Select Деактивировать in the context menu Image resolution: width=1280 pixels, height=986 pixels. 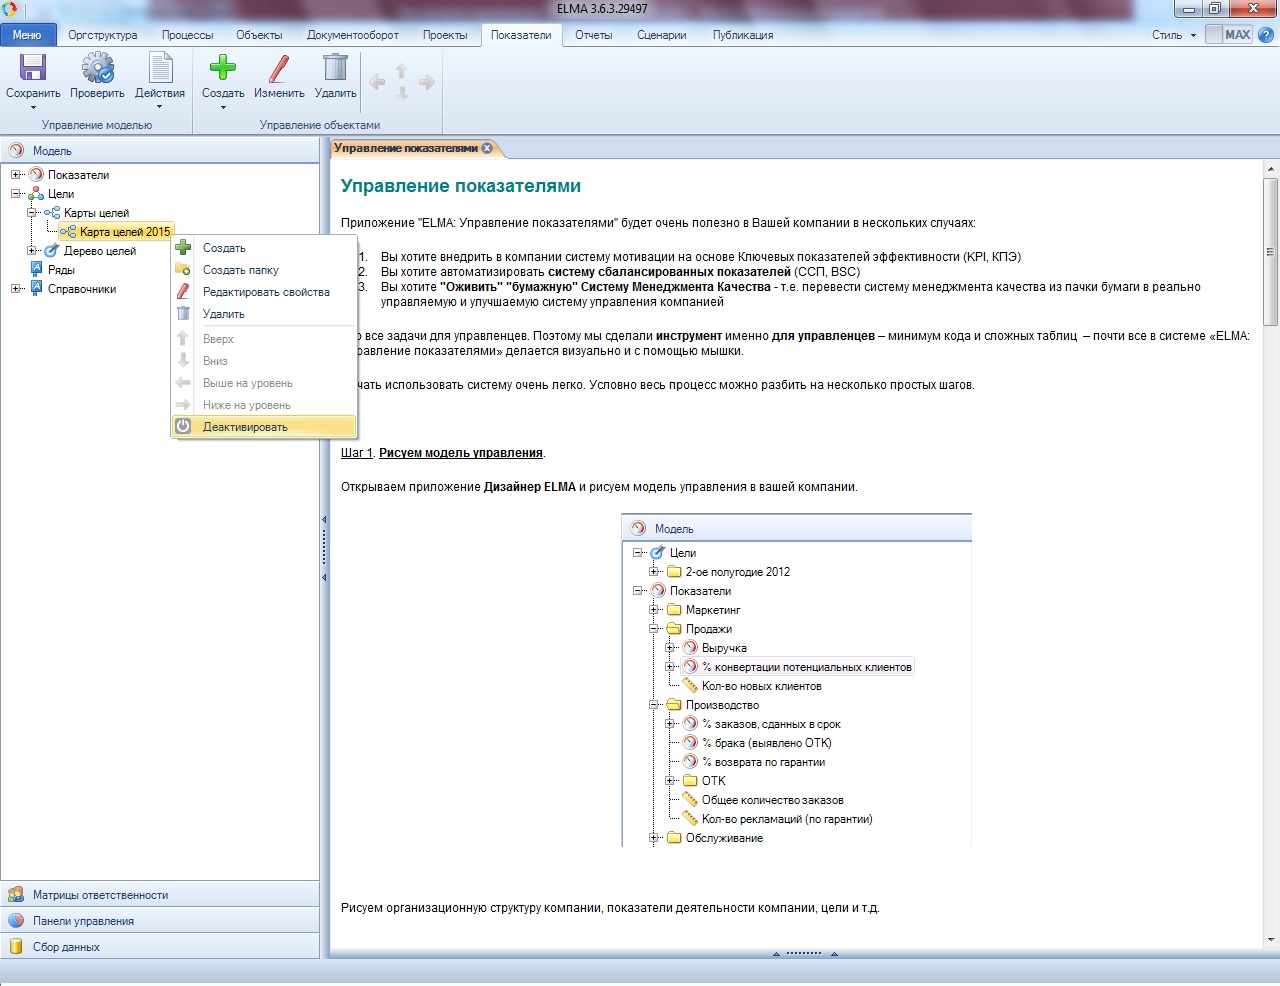coord(245,427)
